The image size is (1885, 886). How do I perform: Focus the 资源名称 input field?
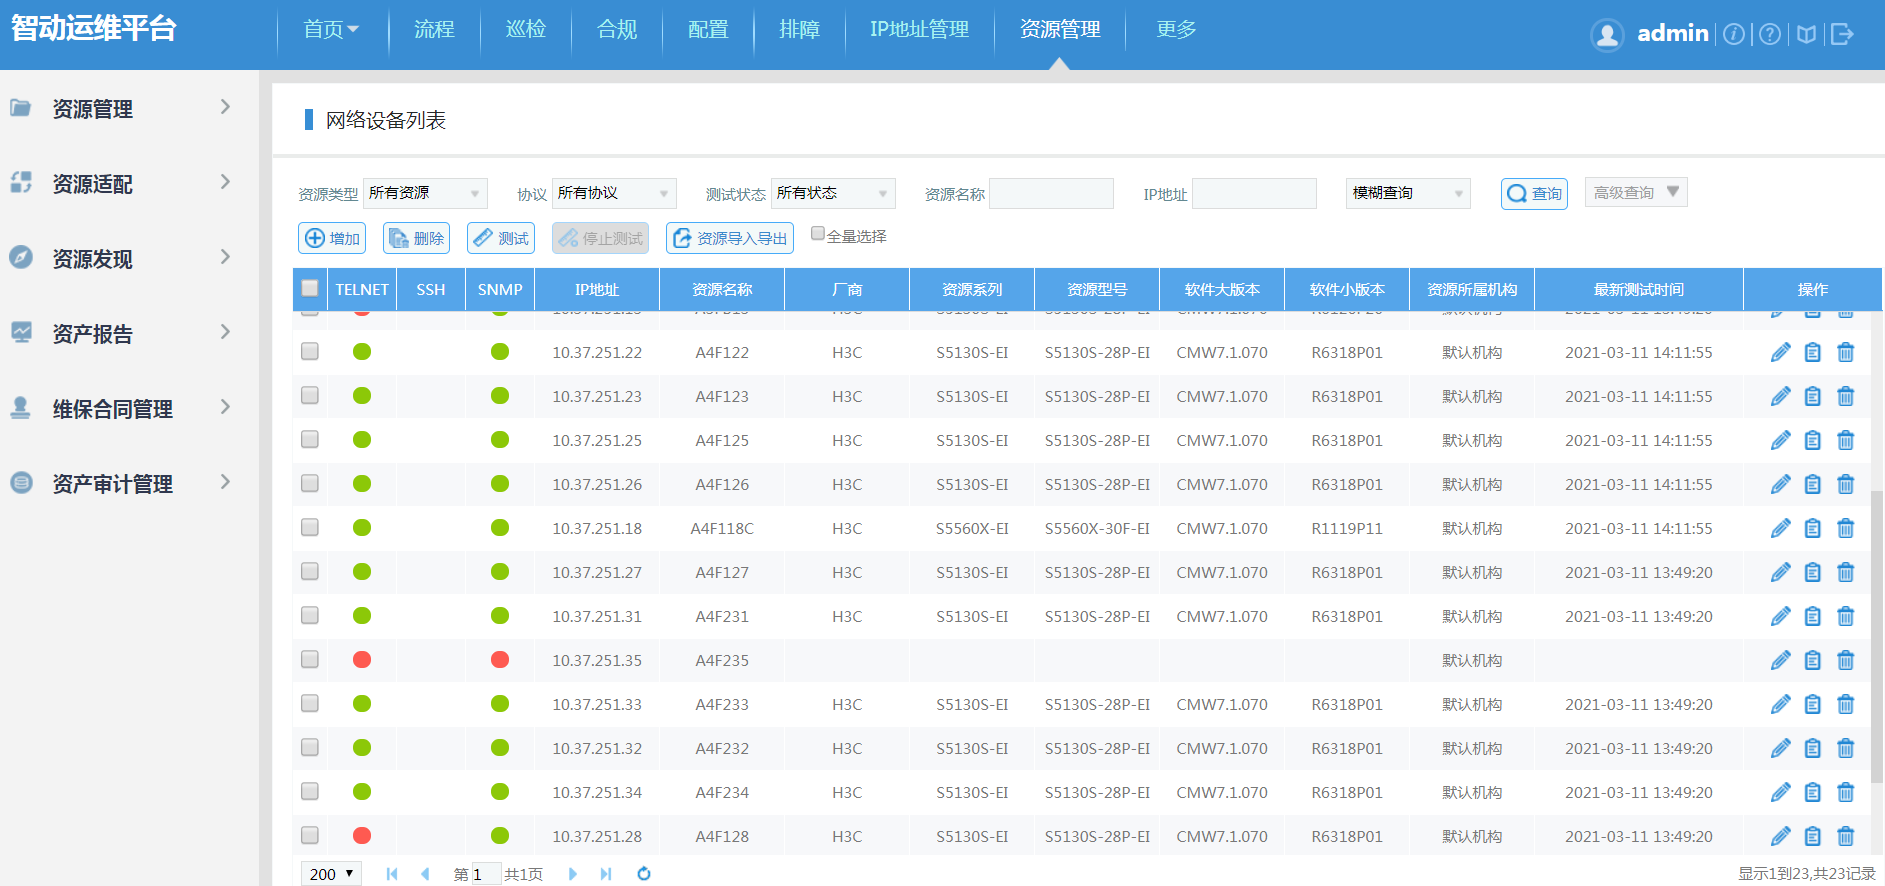coord(1051,193)
